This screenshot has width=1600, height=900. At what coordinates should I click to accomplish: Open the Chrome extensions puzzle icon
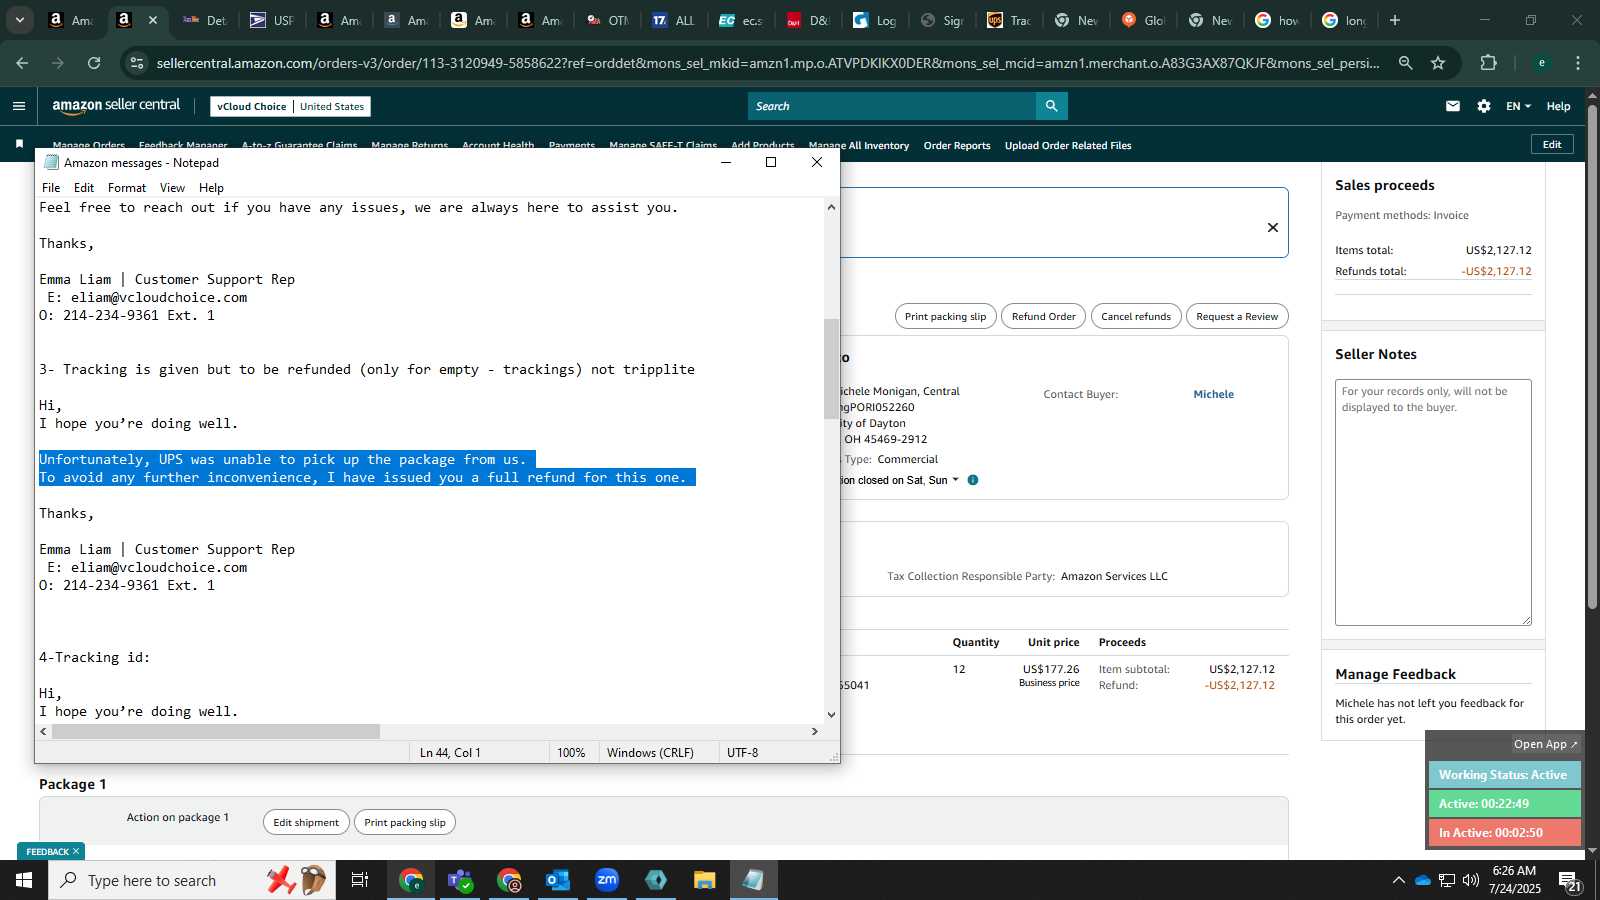[x=1489, y=63]
